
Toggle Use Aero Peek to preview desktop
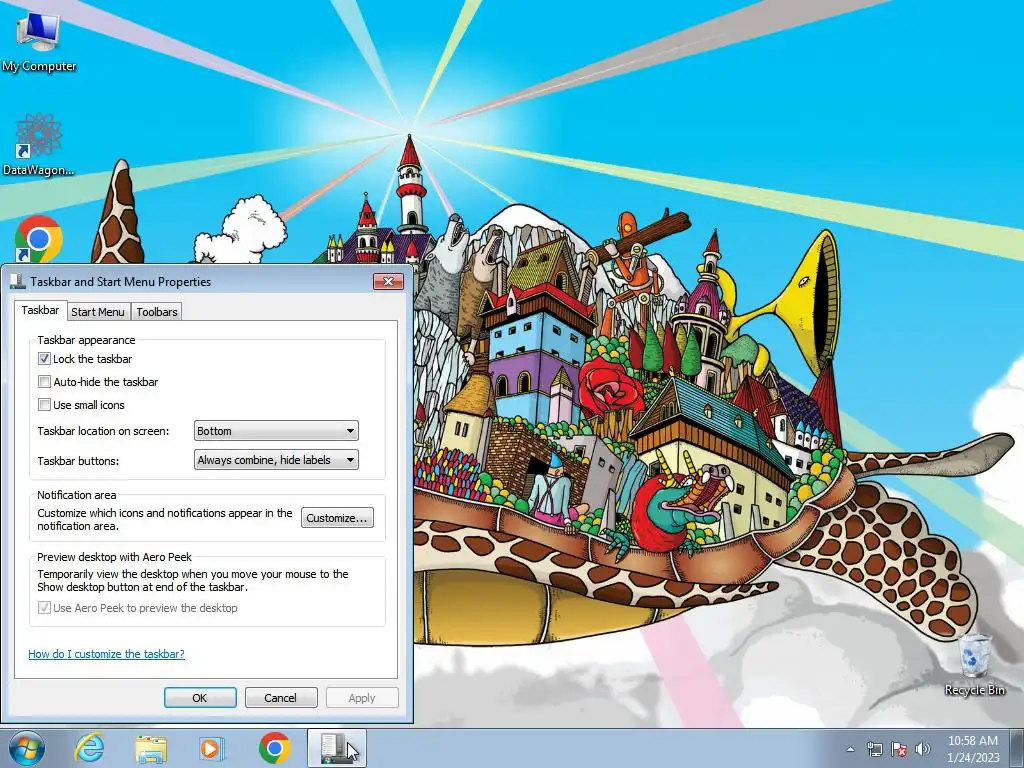[44, 607]
